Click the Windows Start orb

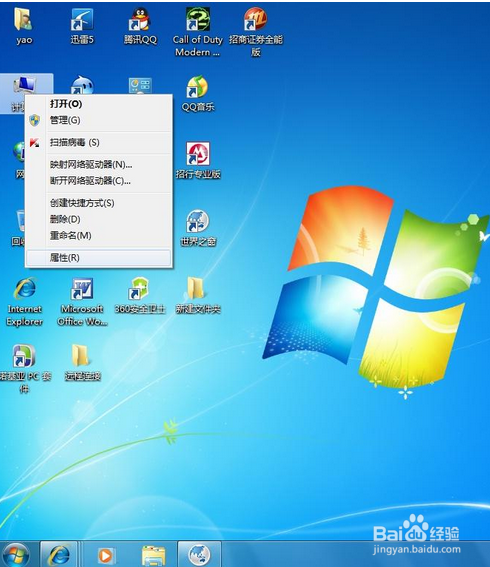pos(15,555)
